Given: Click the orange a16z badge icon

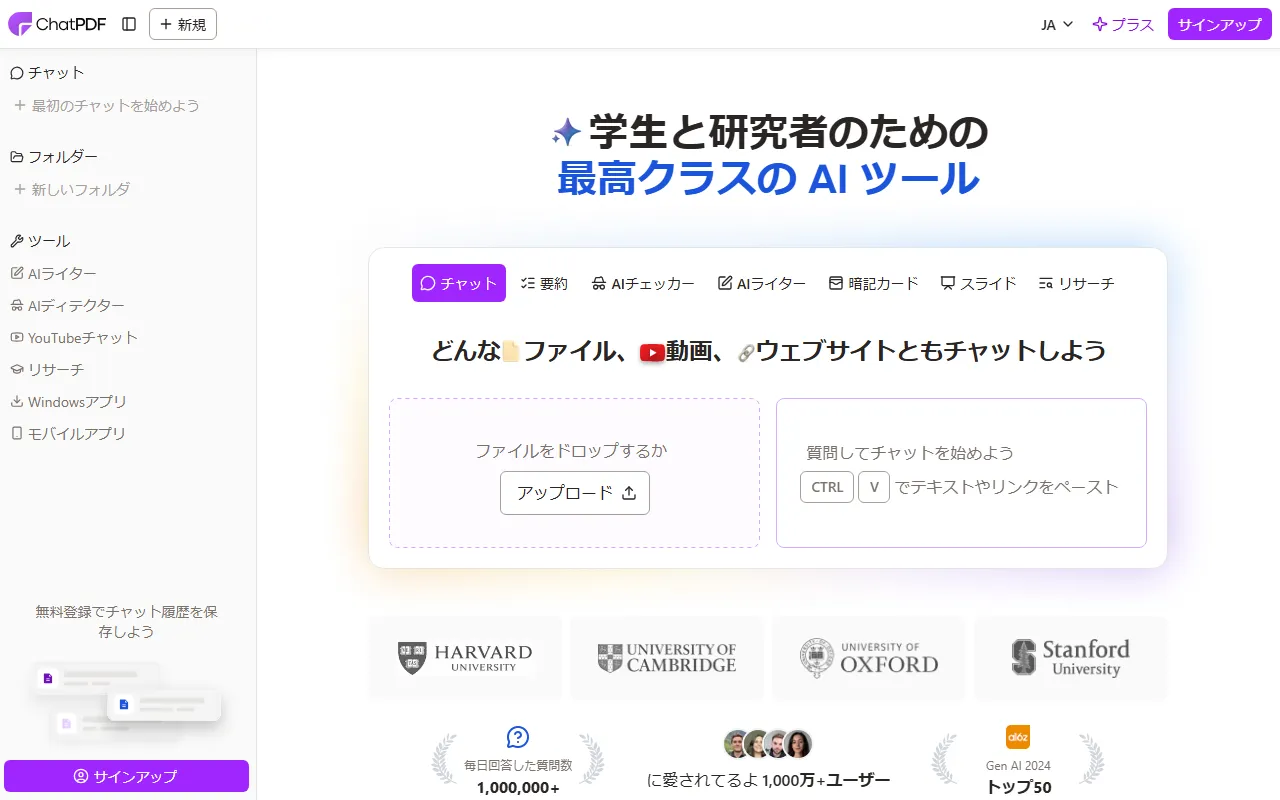Looking at the screenshot, I should point(1018,736).
